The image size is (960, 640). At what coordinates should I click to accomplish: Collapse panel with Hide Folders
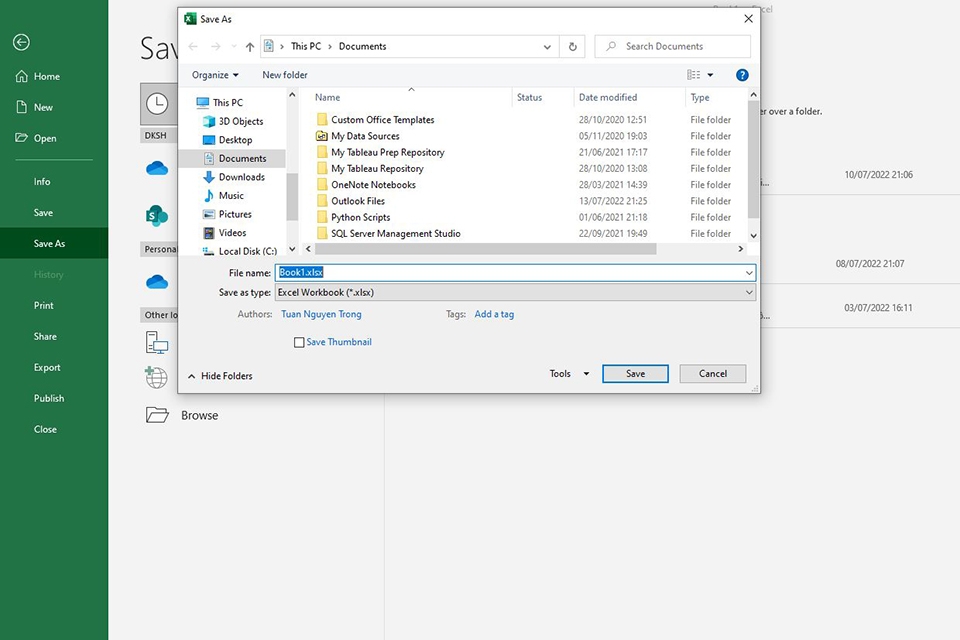click(x=220, y=376)
